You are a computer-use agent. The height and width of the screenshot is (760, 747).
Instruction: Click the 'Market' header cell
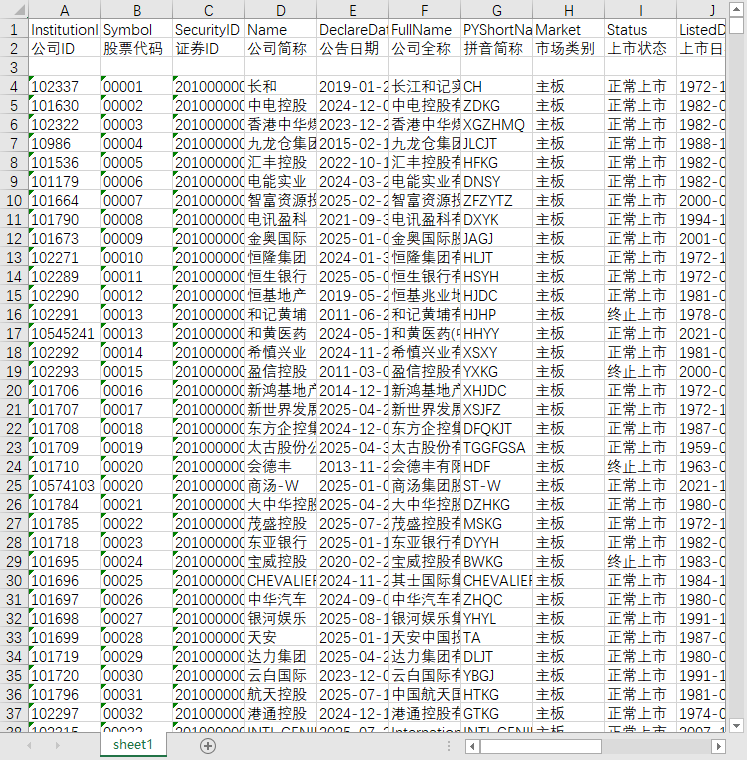(x=569, y=30)
